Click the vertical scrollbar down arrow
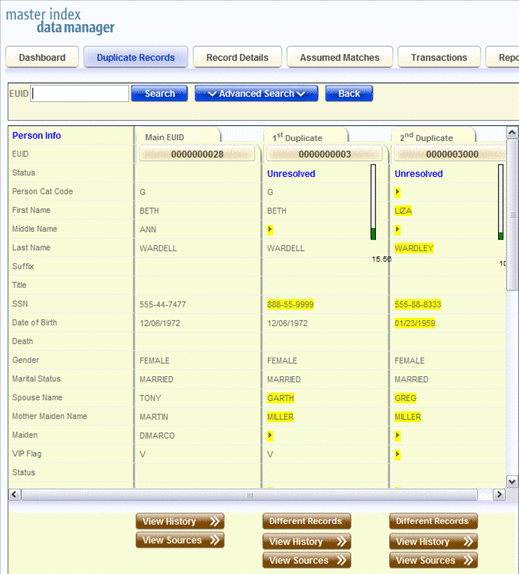Viewport: 519px width, 574px height. click(512, 481)
